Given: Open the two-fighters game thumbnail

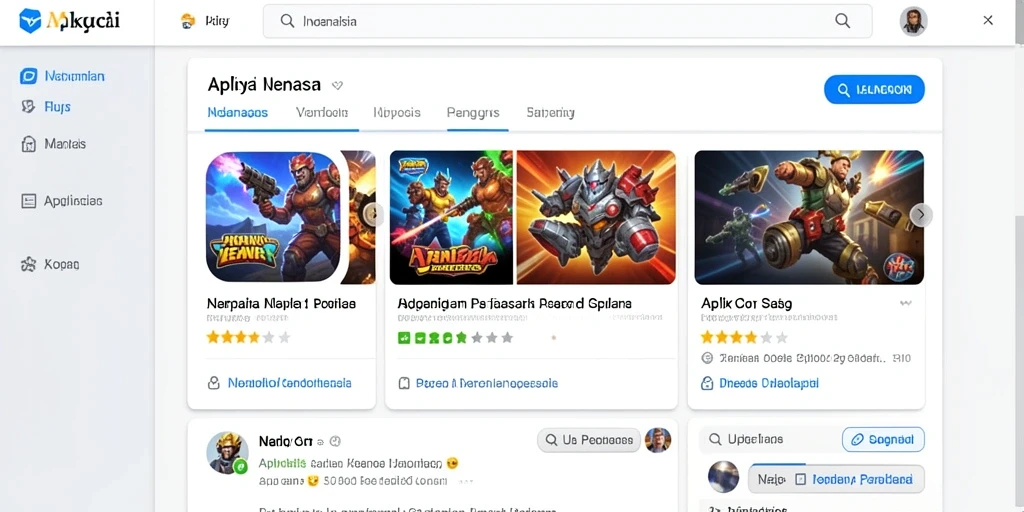Looking at the screenshot, I should tap(453, 217).
